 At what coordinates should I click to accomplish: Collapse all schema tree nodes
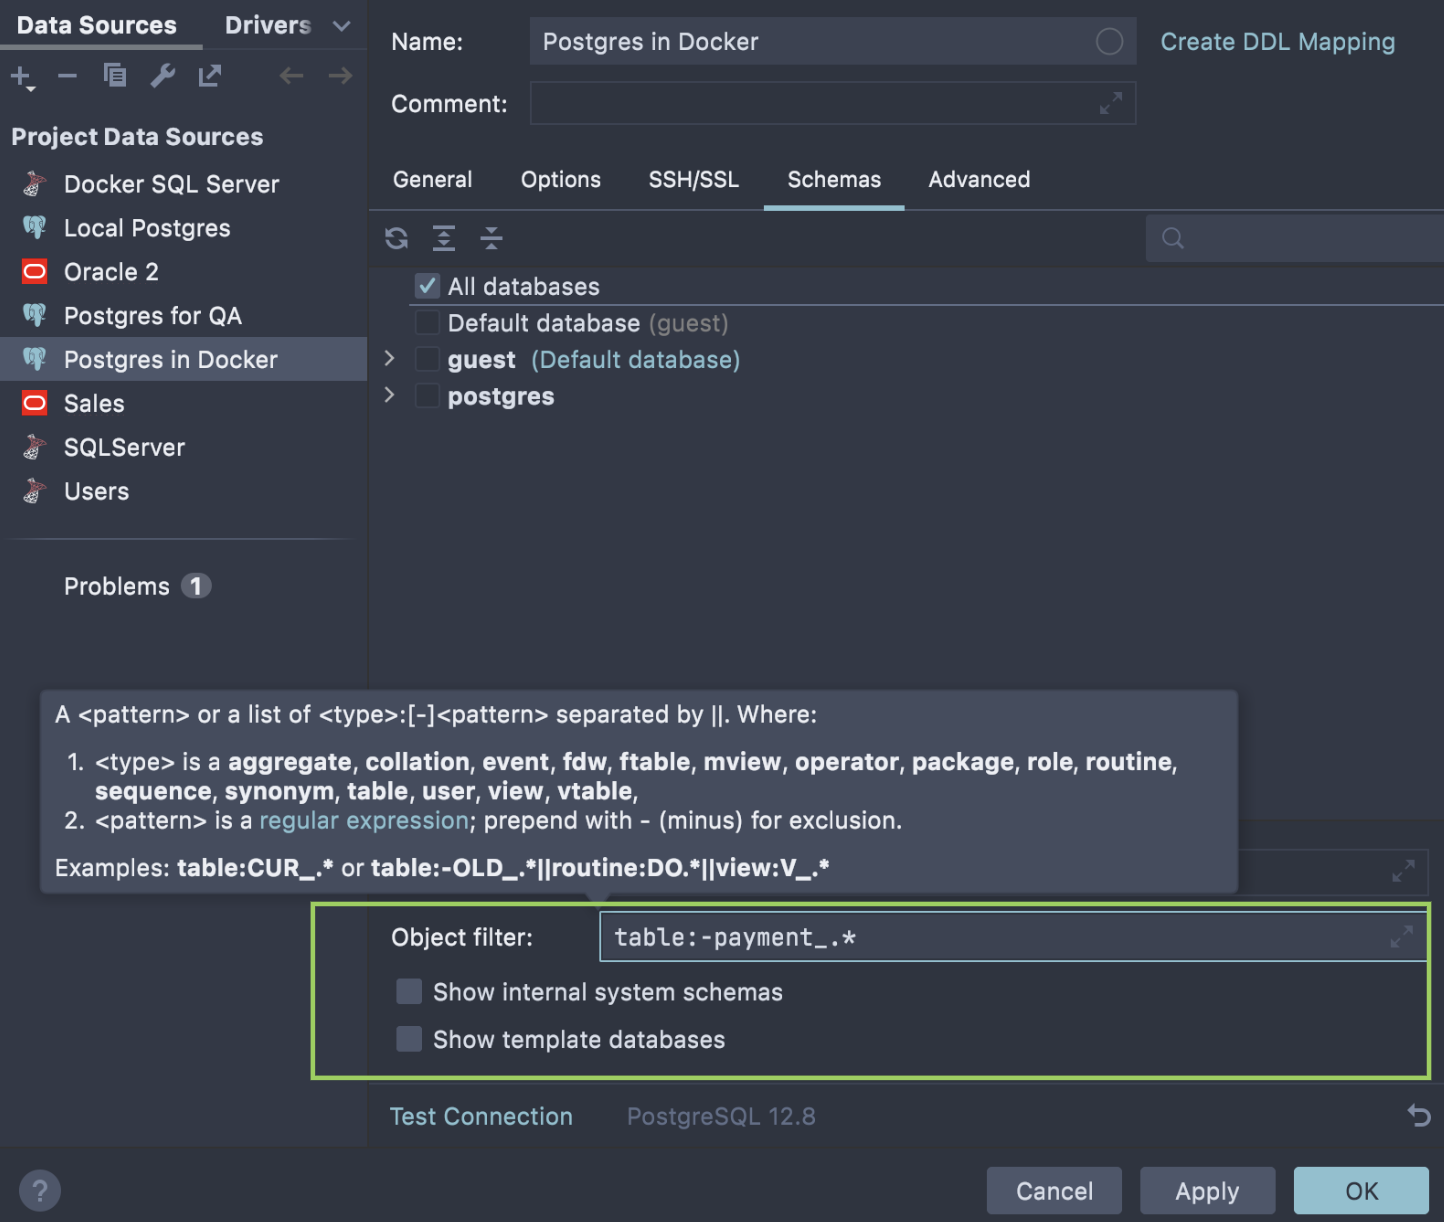(x=491, y=238)
